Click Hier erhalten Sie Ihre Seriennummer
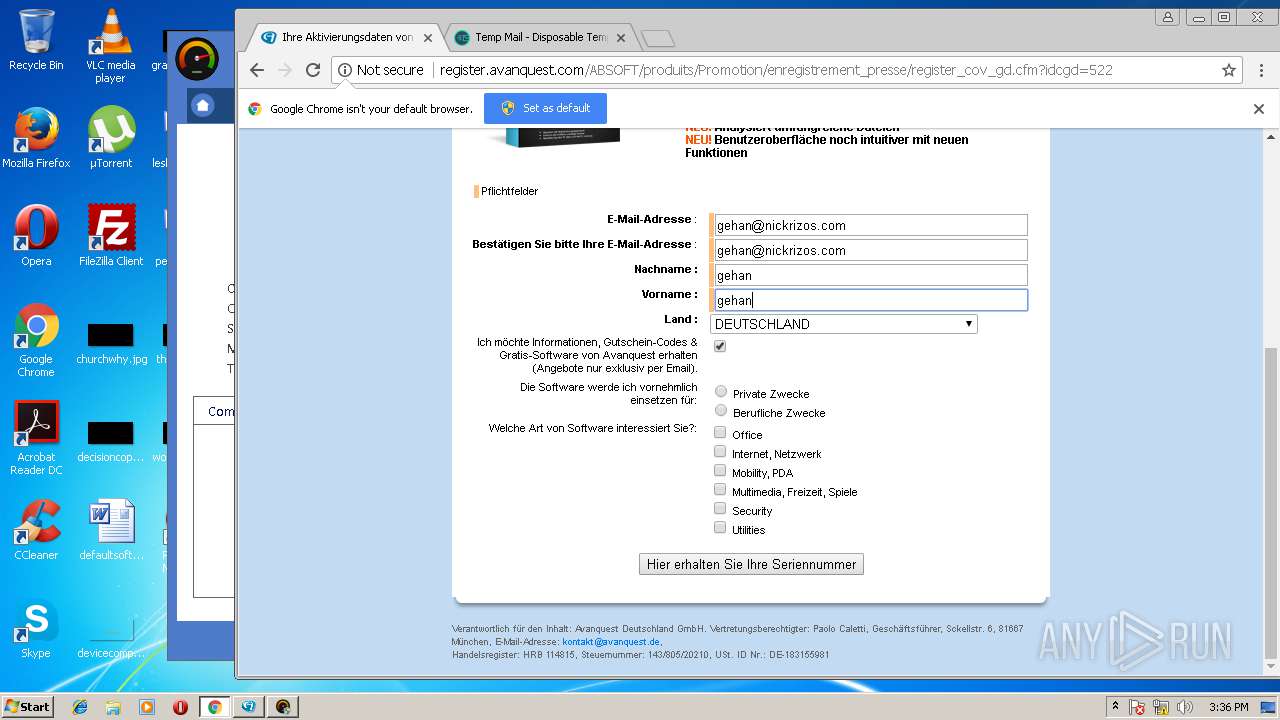 tap(751, 564)
